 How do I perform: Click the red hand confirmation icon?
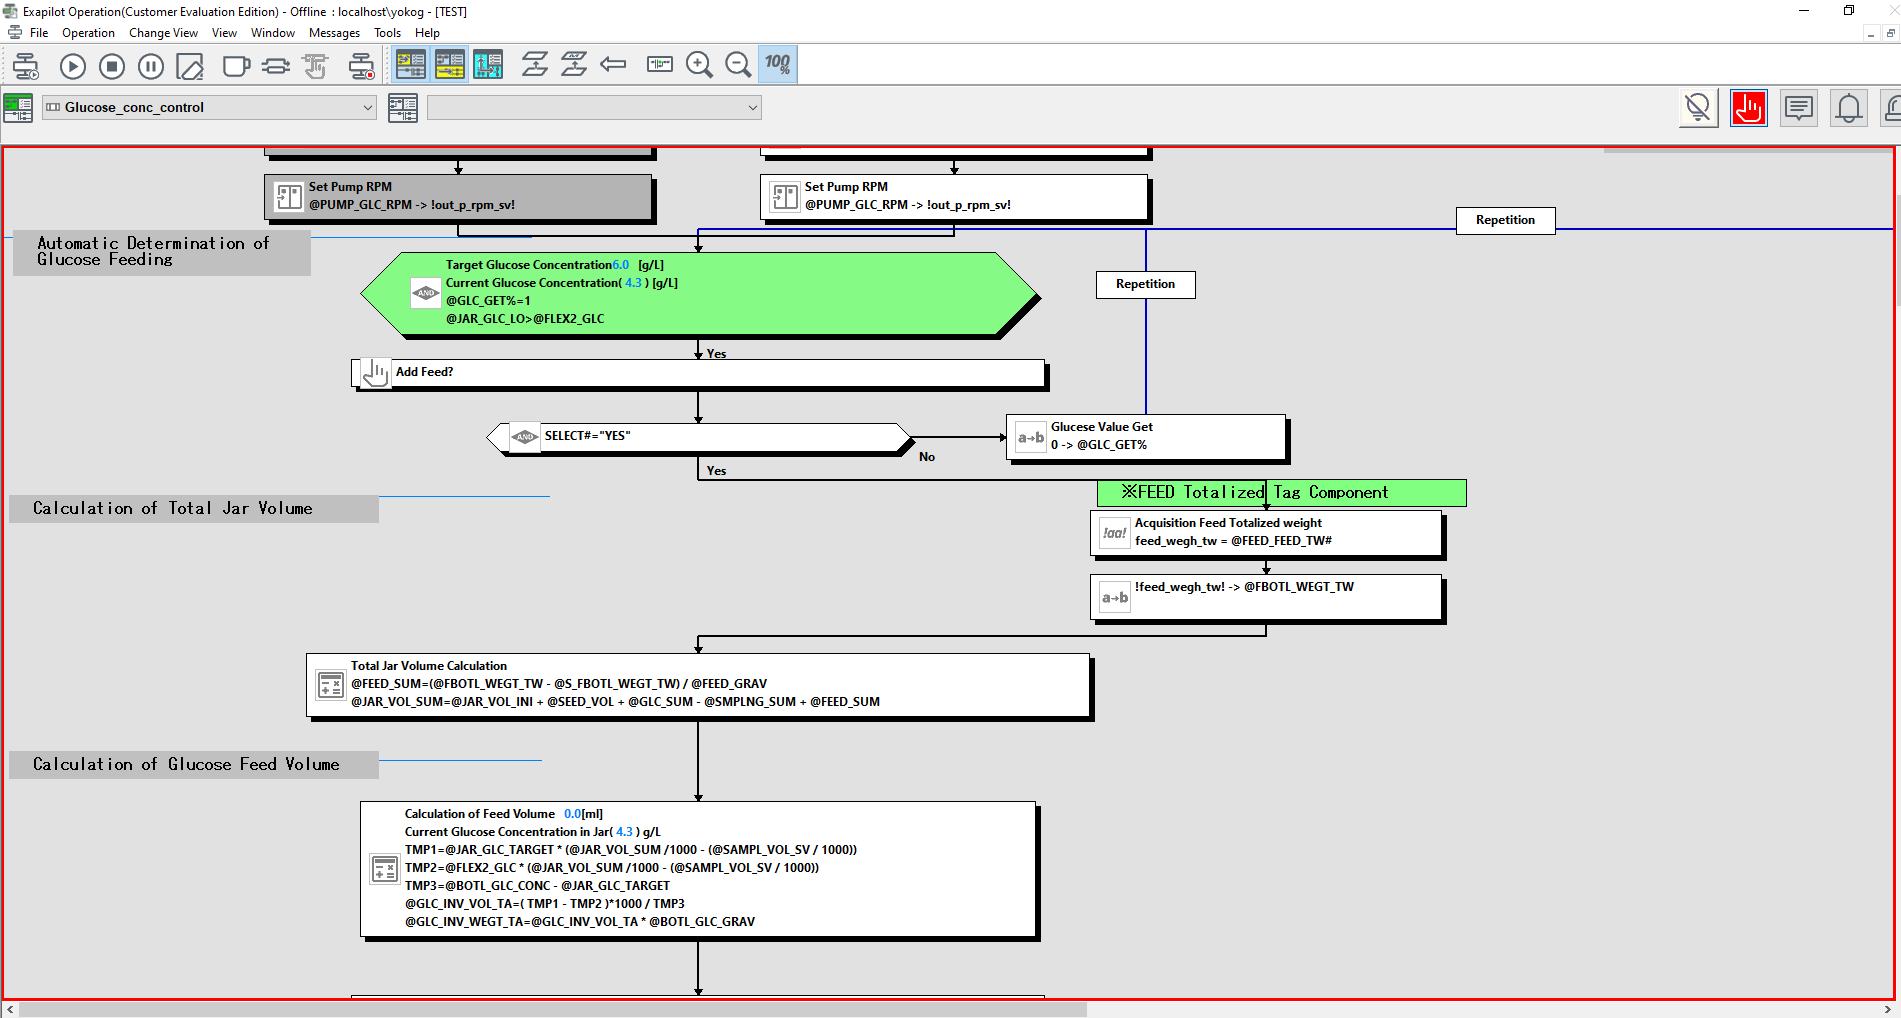(x=1749, y=108)
